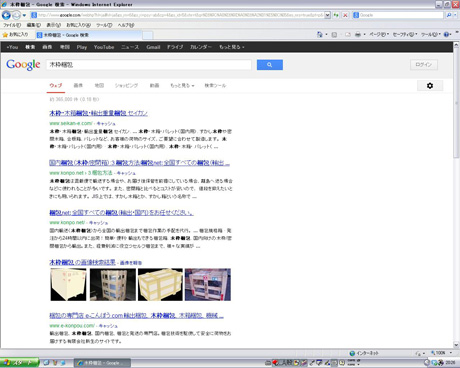Open the e-こんぽう.com result title link
The image size is (460, 368).
137,315
